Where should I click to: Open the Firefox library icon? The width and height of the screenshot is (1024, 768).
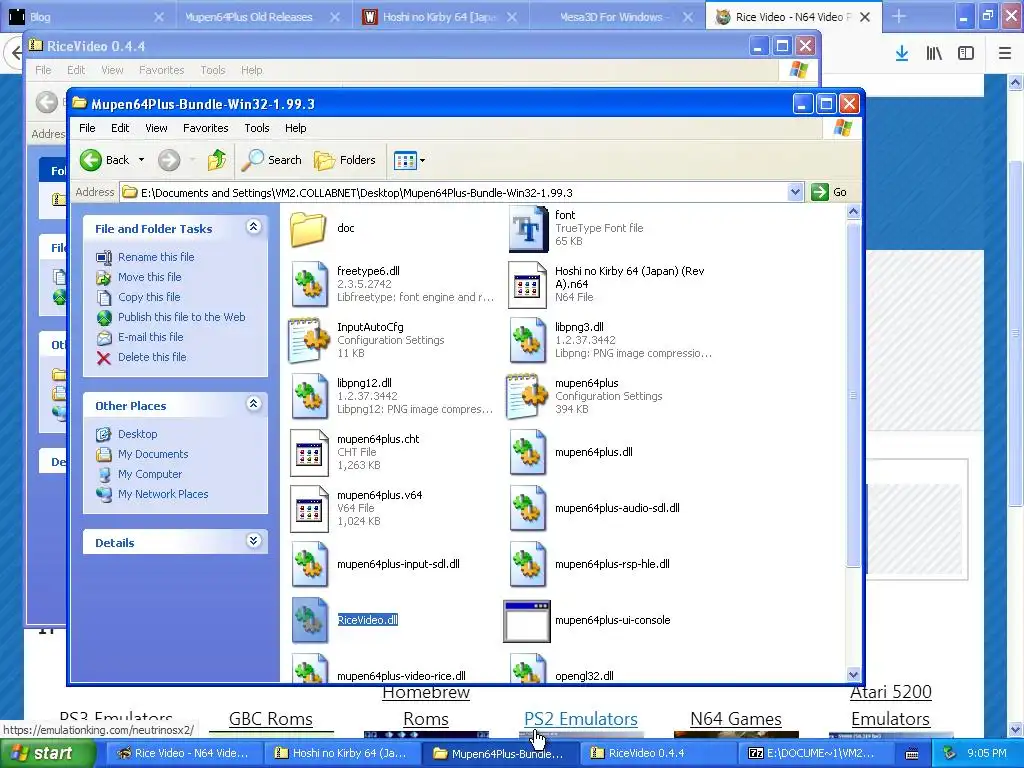[934, 54]
